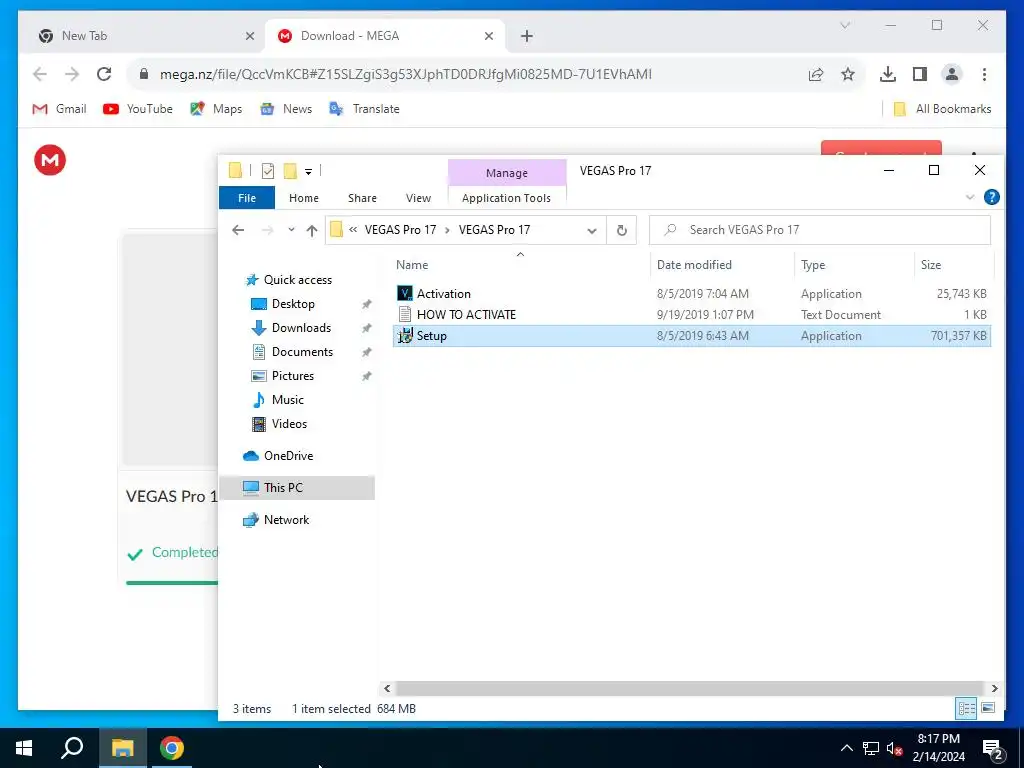1024x768 pixels.
Task: Open Translate bookmark
Action: pos(364,109)
